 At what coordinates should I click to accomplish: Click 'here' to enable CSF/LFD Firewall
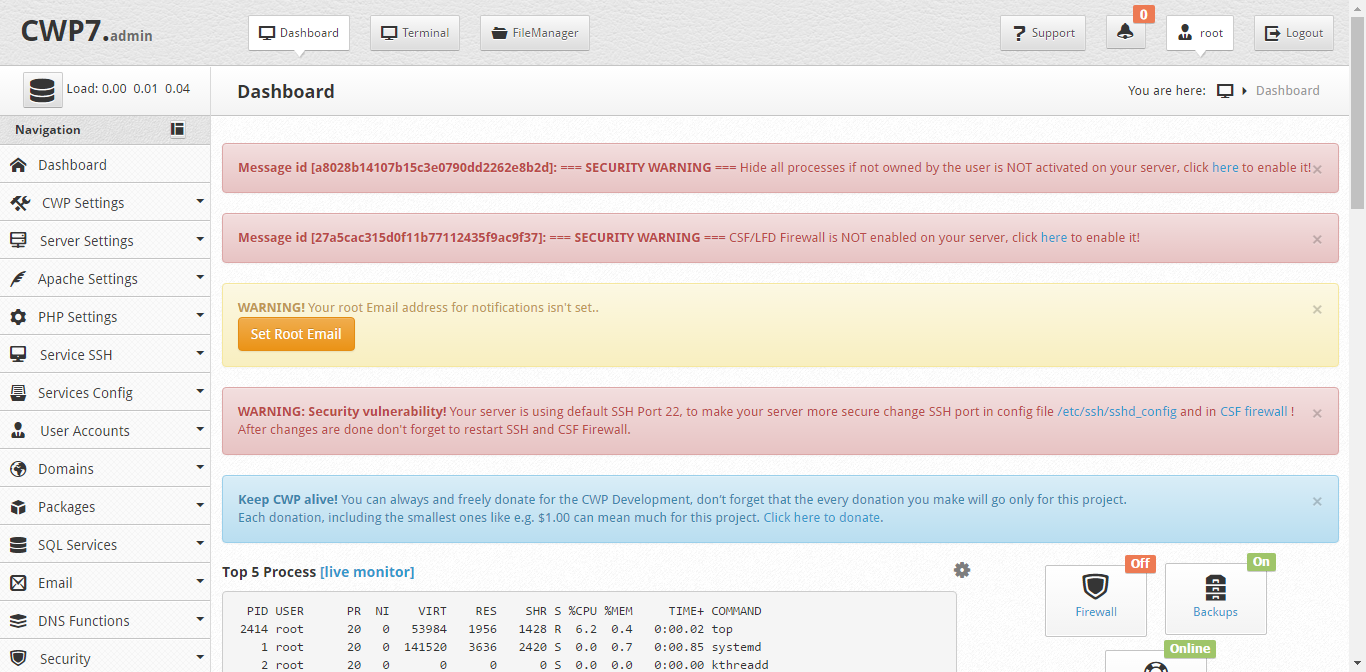[1054, 238]
